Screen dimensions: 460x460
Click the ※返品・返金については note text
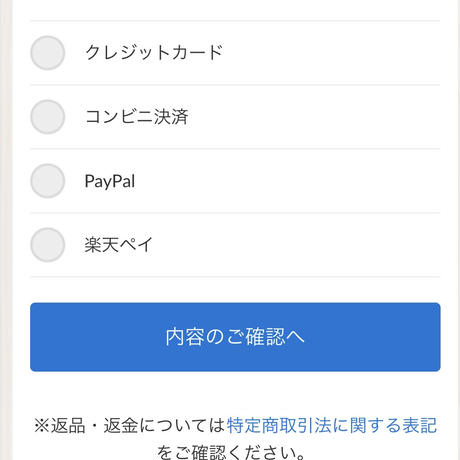pos(130,426)
